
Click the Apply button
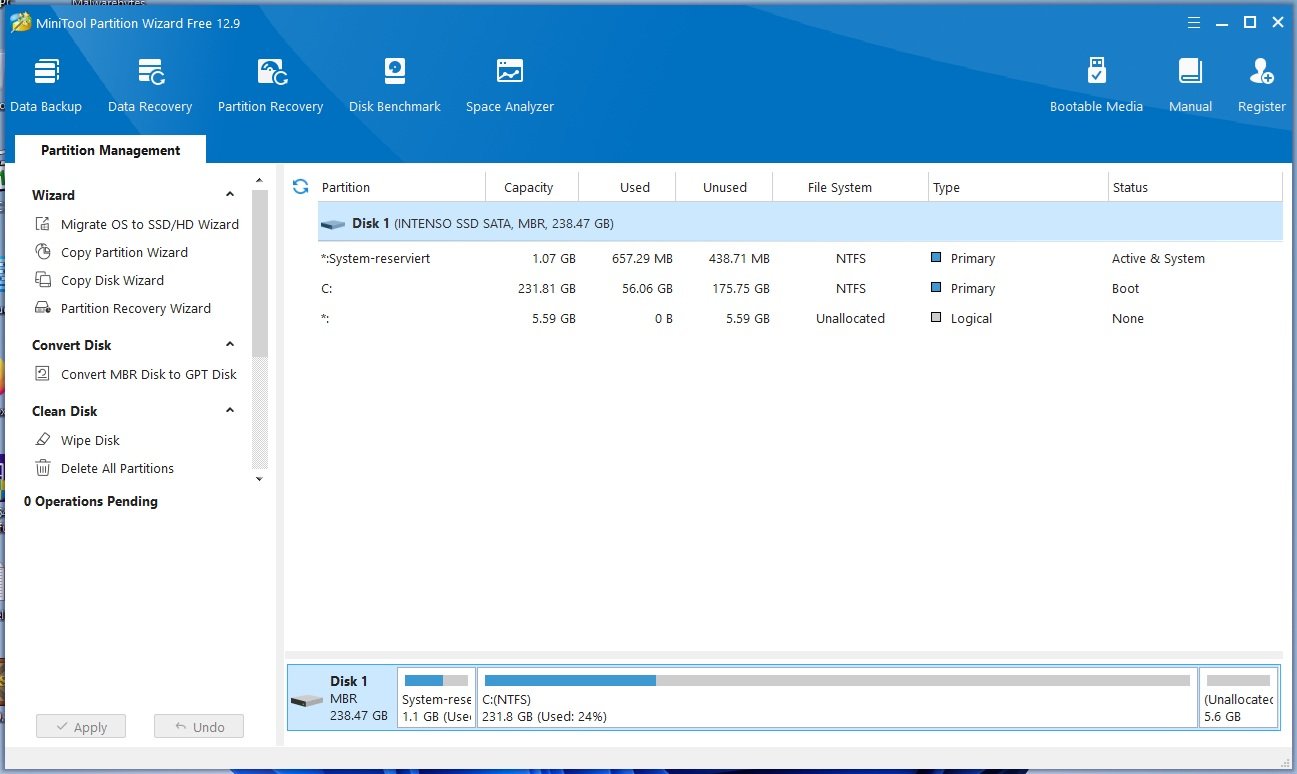pos(81,727)
